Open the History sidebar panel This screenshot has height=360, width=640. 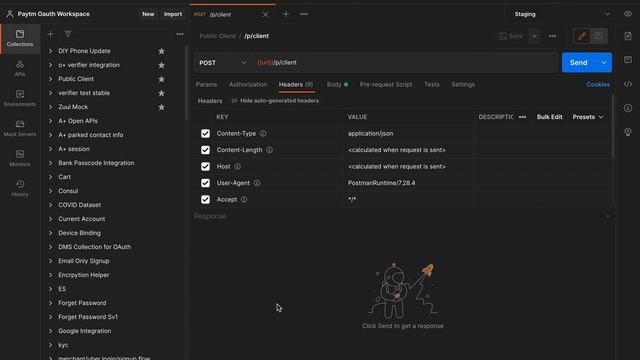pos(20,188)
